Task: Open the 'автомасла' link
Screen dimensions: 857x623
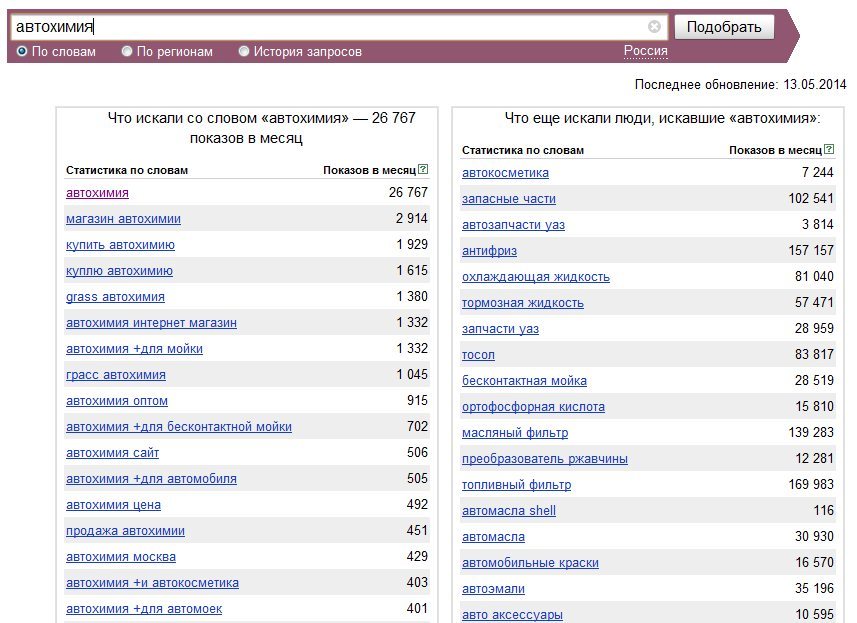Action: pos(493,537)
